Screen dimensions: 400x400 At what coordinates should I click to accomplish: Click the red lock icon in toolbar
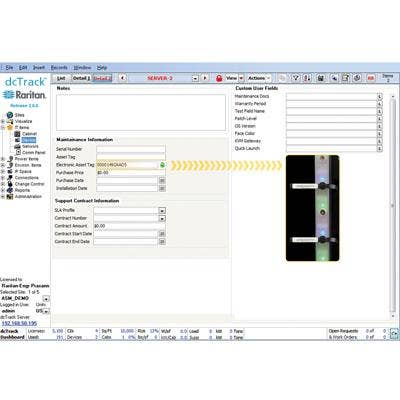(x=219, y=78)
